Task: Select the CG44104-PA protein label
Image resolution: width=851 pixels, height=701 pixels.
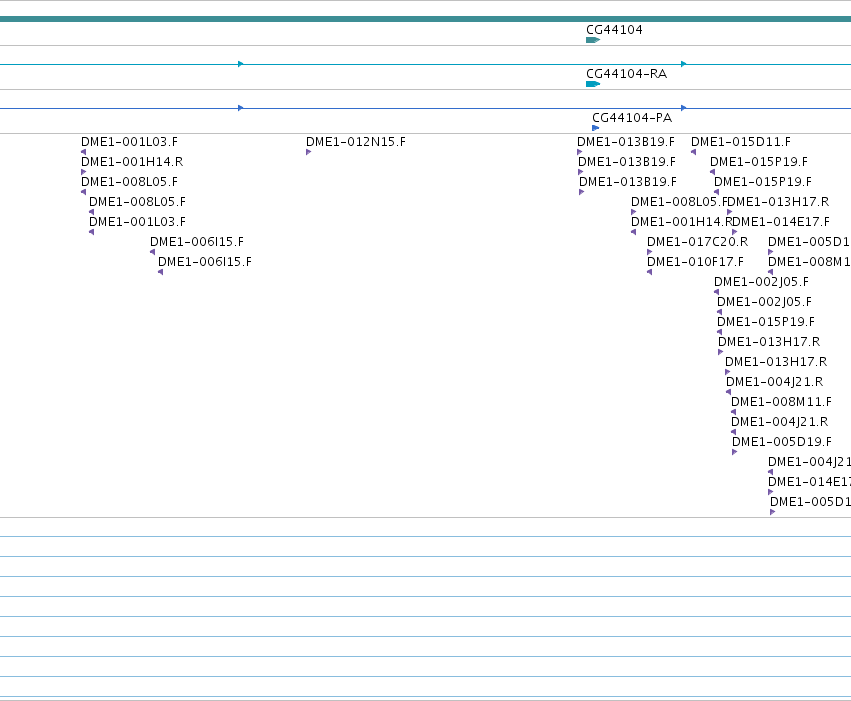Action: (632, 118)
